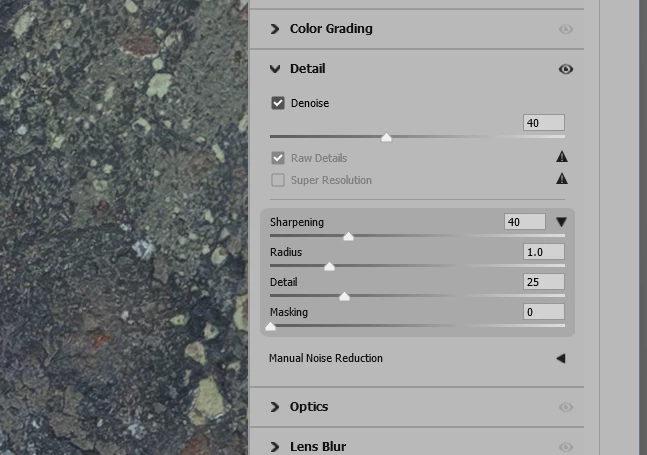Screen dimensions: 647x455
Task: Expand the Optics panel
Action: pos(275,407)
